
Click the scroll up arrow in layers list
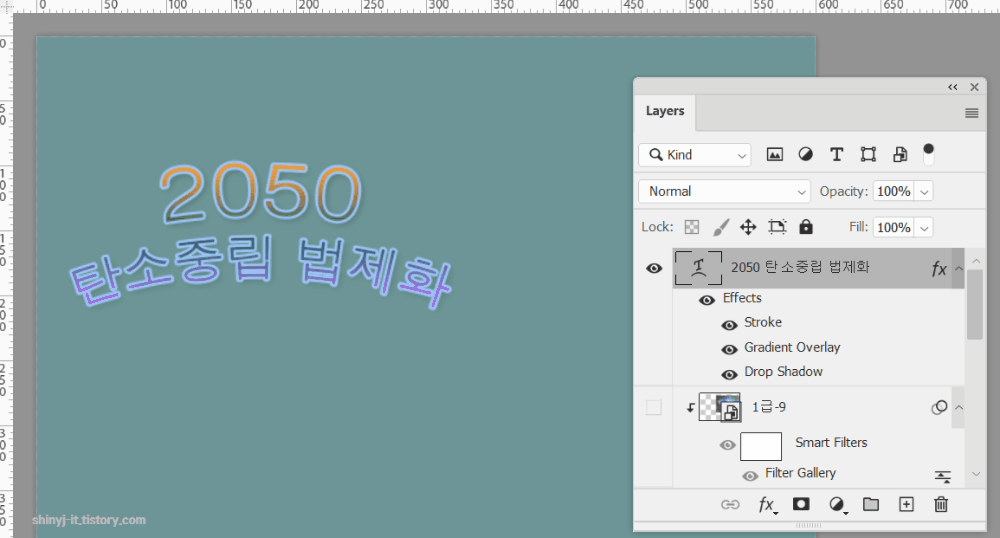[975, 260]
